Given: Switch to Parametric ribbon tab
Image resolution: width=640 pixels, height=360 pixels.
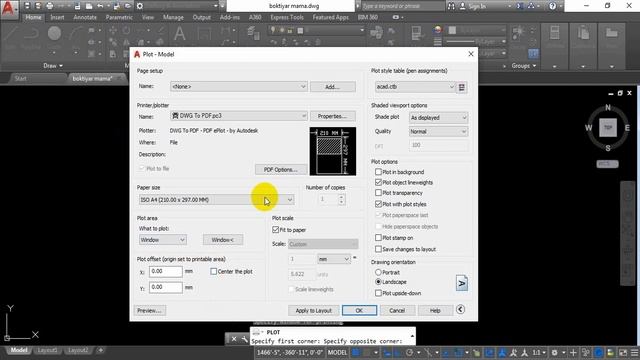Looking at the screenshot, I should tap(119, 18).
